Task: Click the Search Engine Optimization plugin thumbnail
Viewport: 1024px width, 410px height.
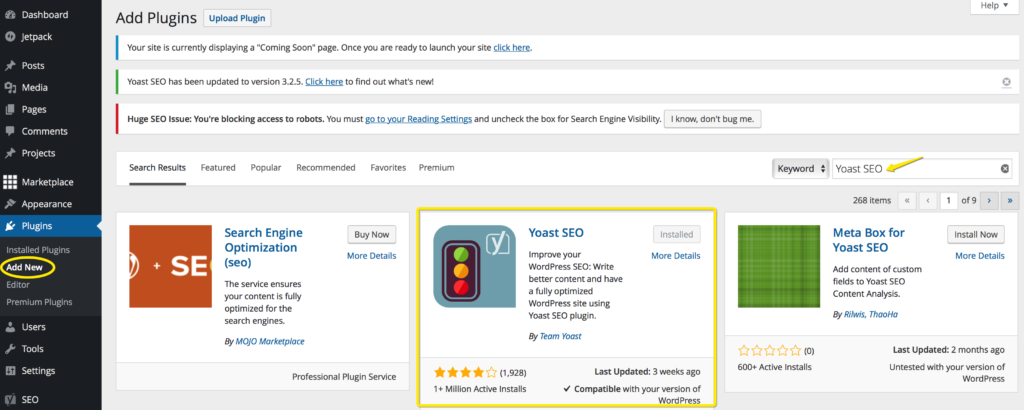Action: click(170, 266)
